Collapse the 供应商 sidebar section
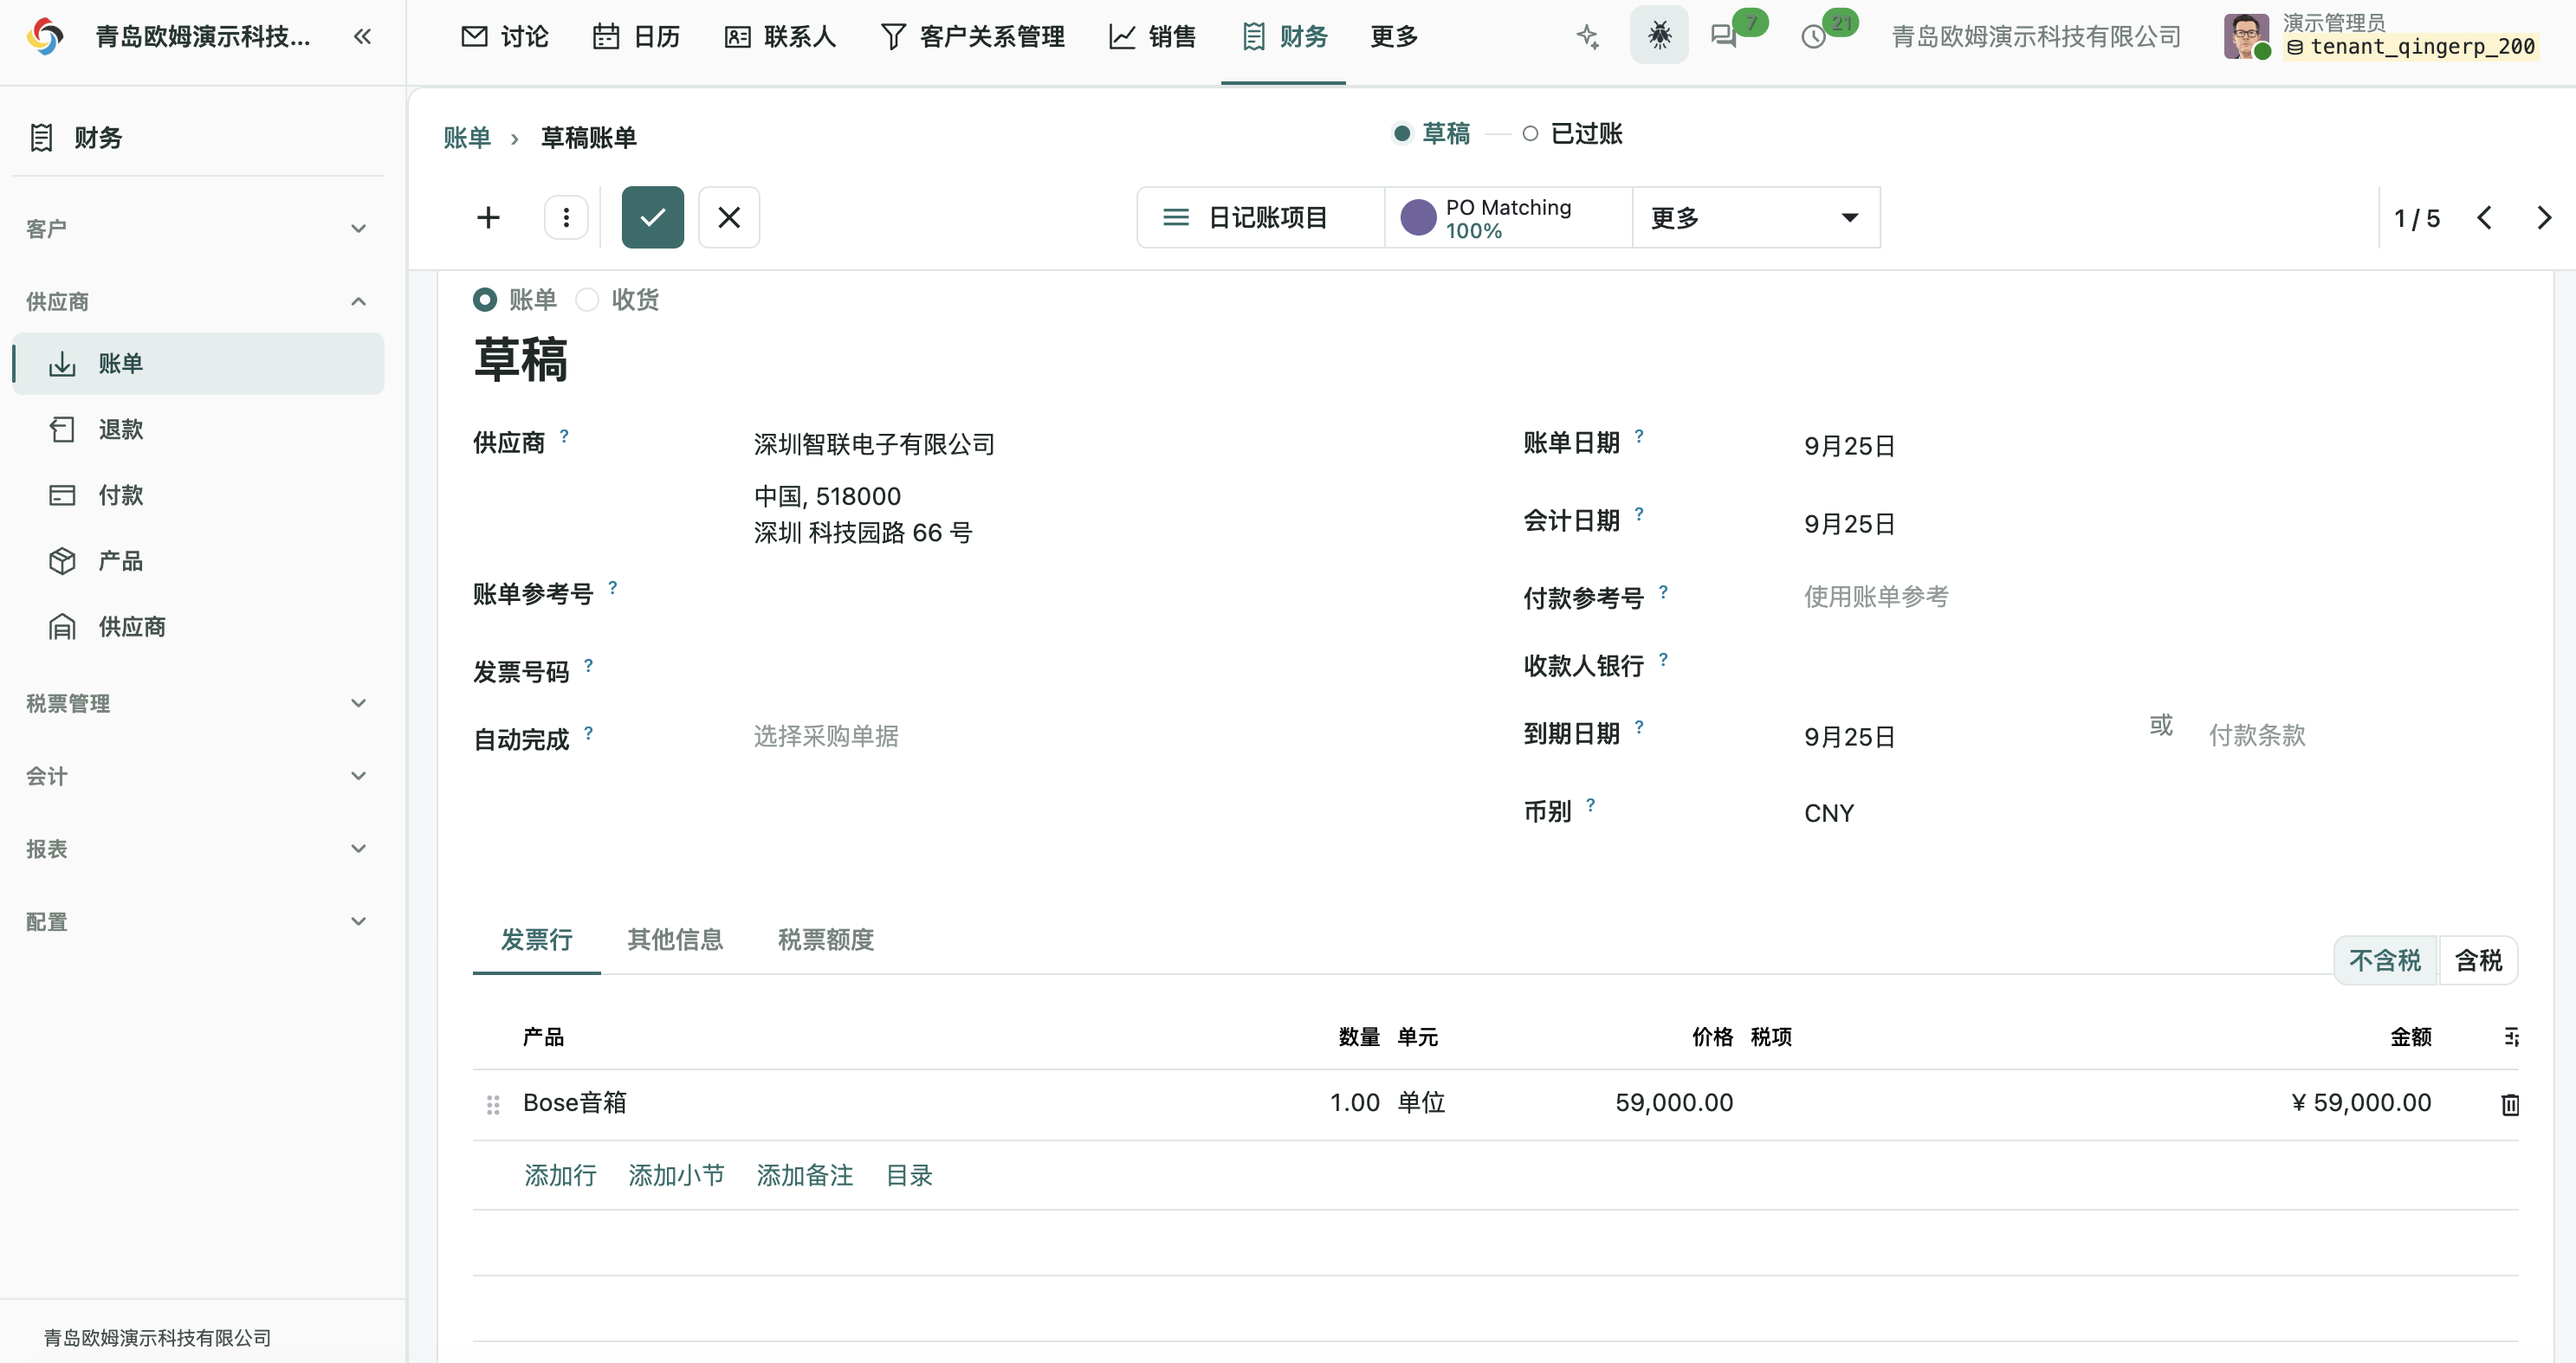The image size is (2576, 1363). click(197, 301)
